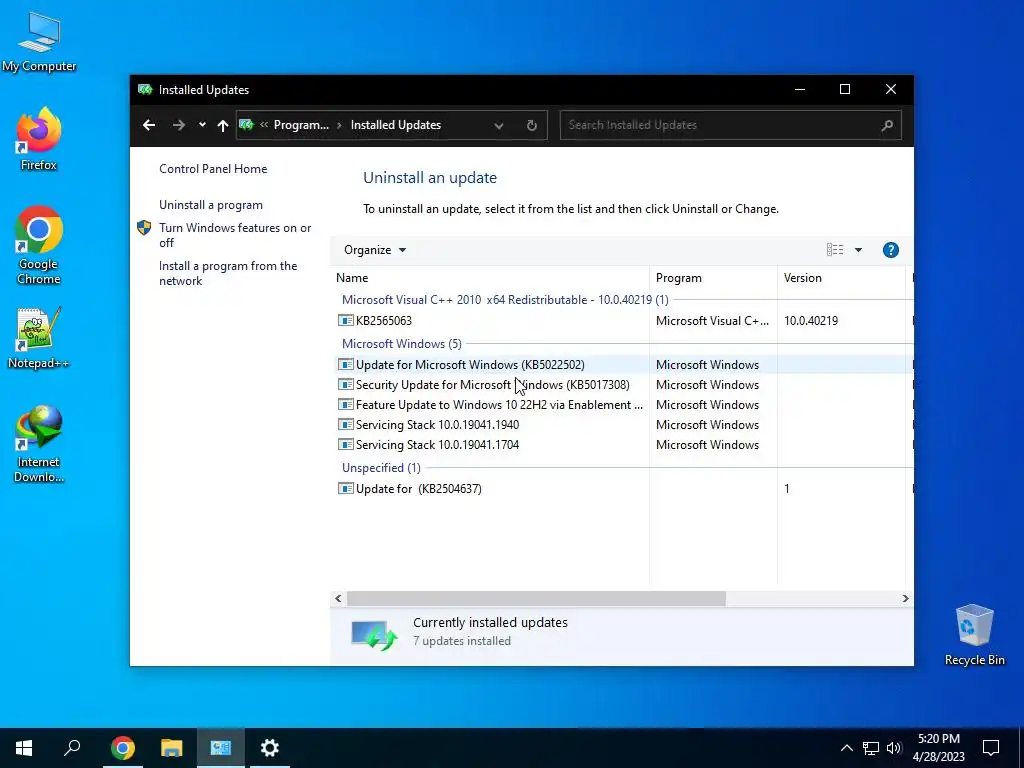This screenshot has width=1024, height=768.
Task: Open the clock showing 5:20 PM
Action: click(x=938, y=748)
